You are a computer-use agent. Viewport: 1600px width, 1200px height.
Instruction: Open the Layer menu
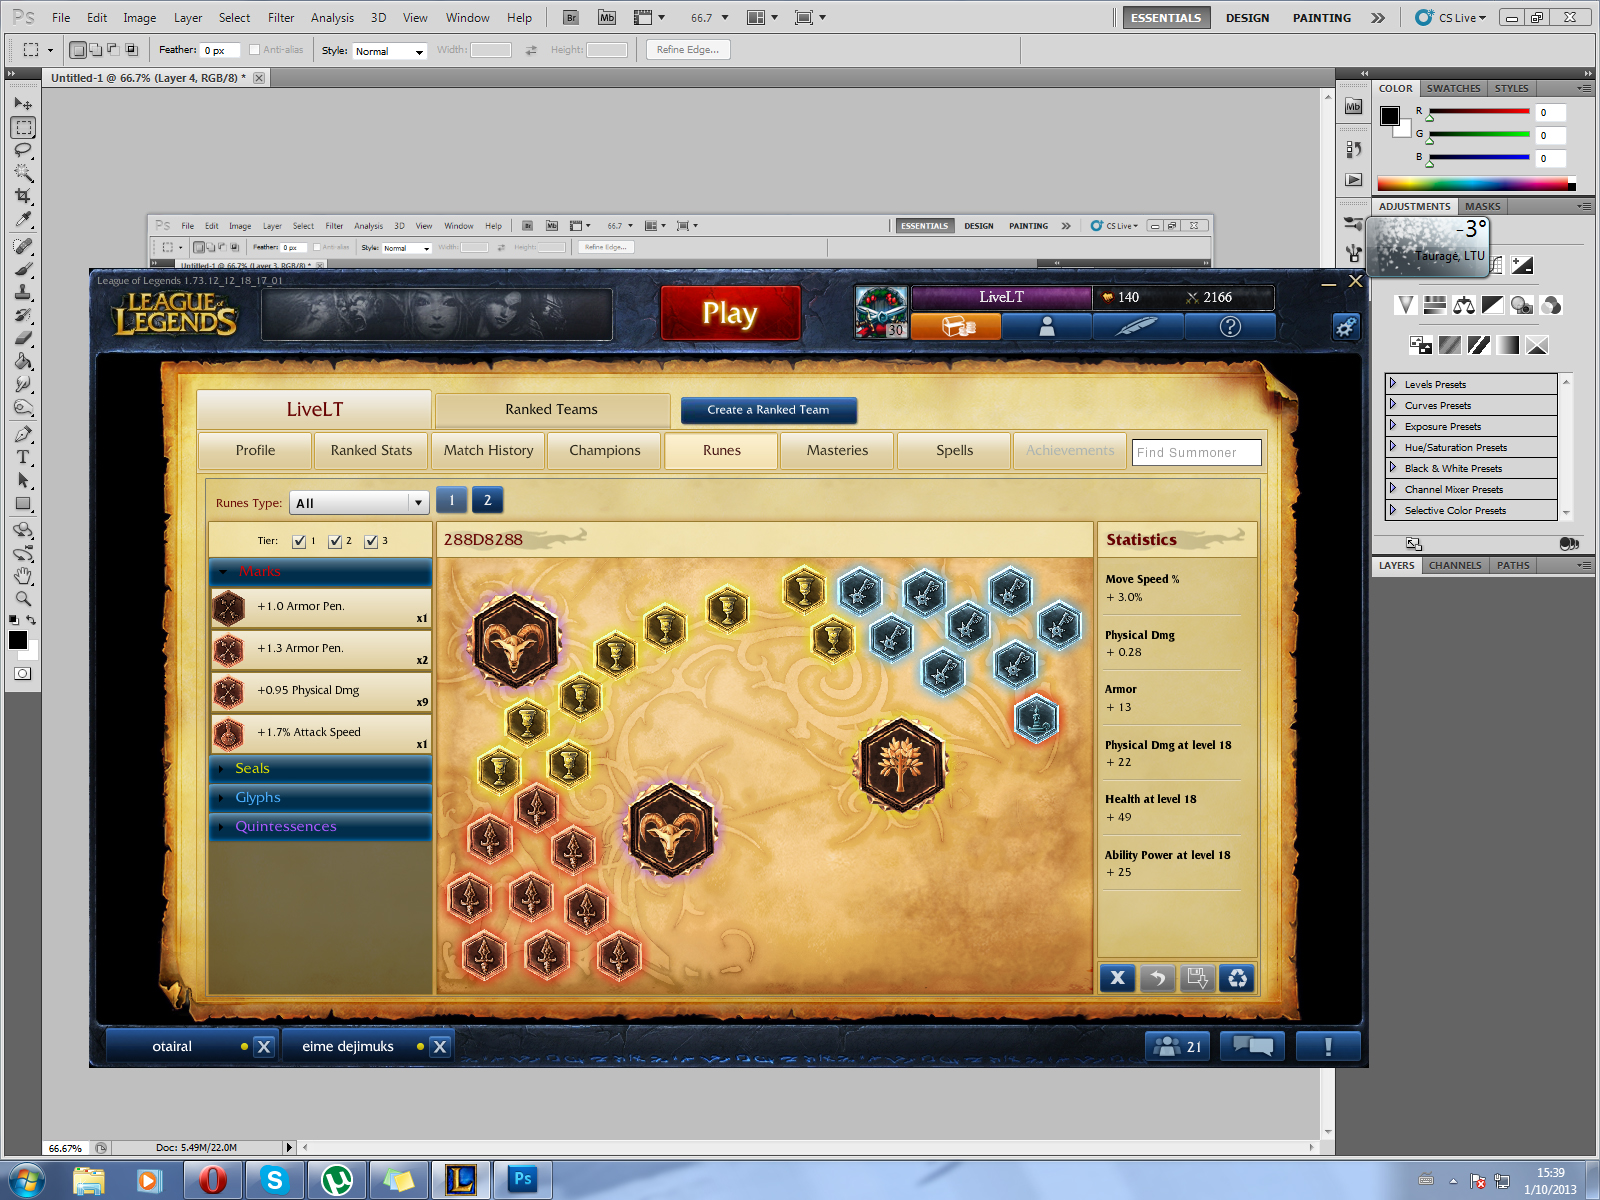(x=188, y=17)
